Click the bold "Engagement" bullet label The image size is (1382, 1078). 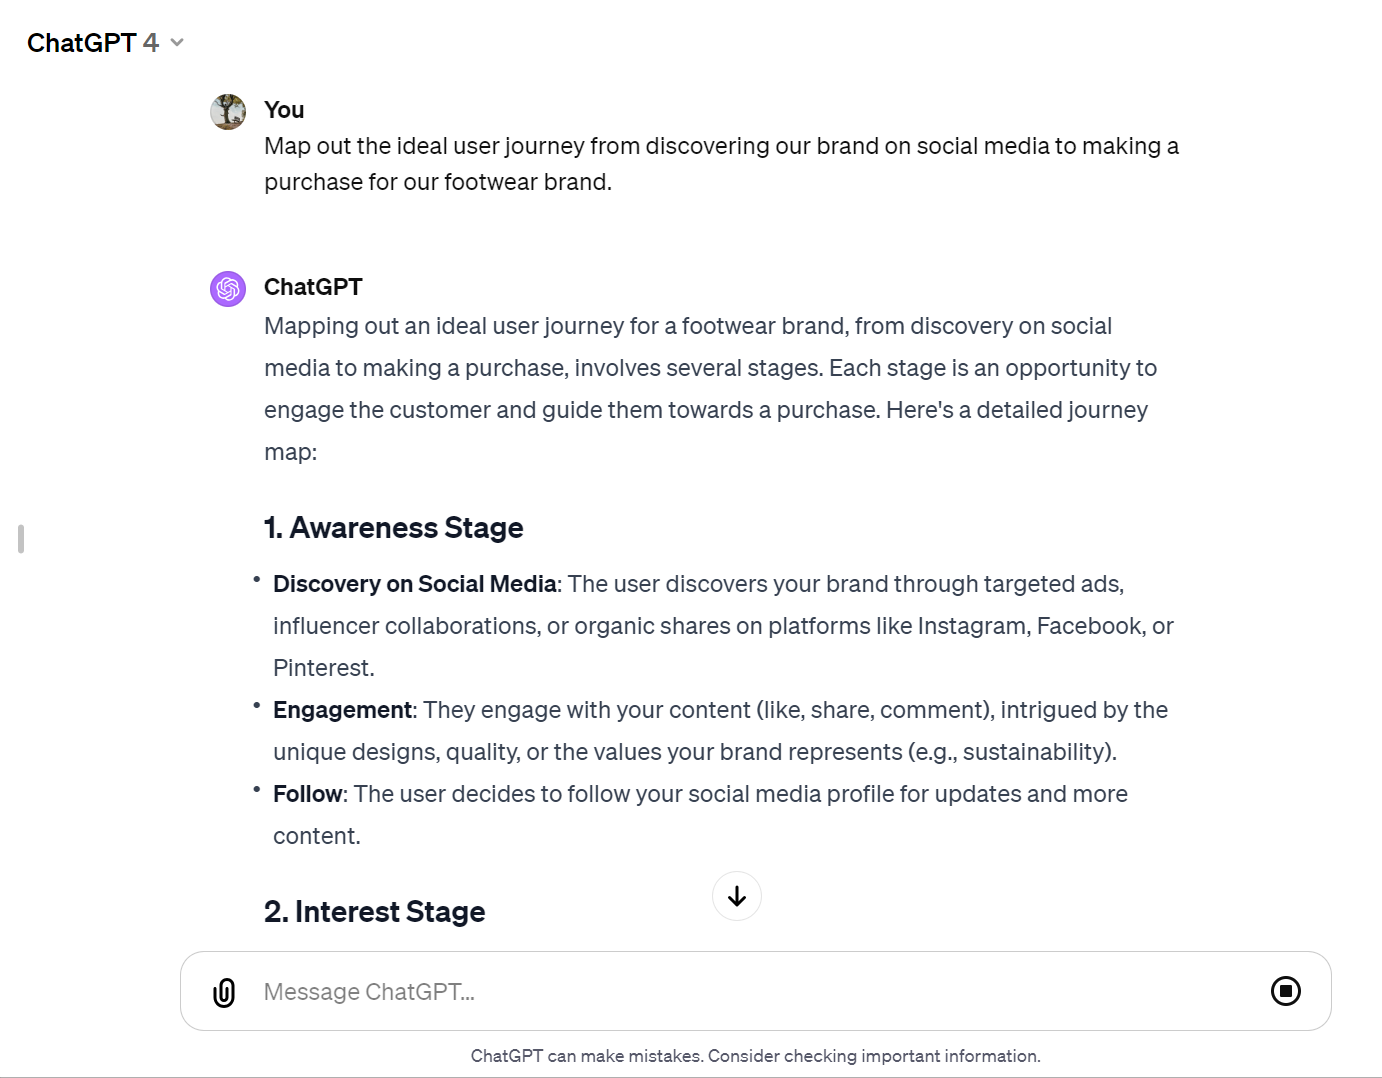343,710
